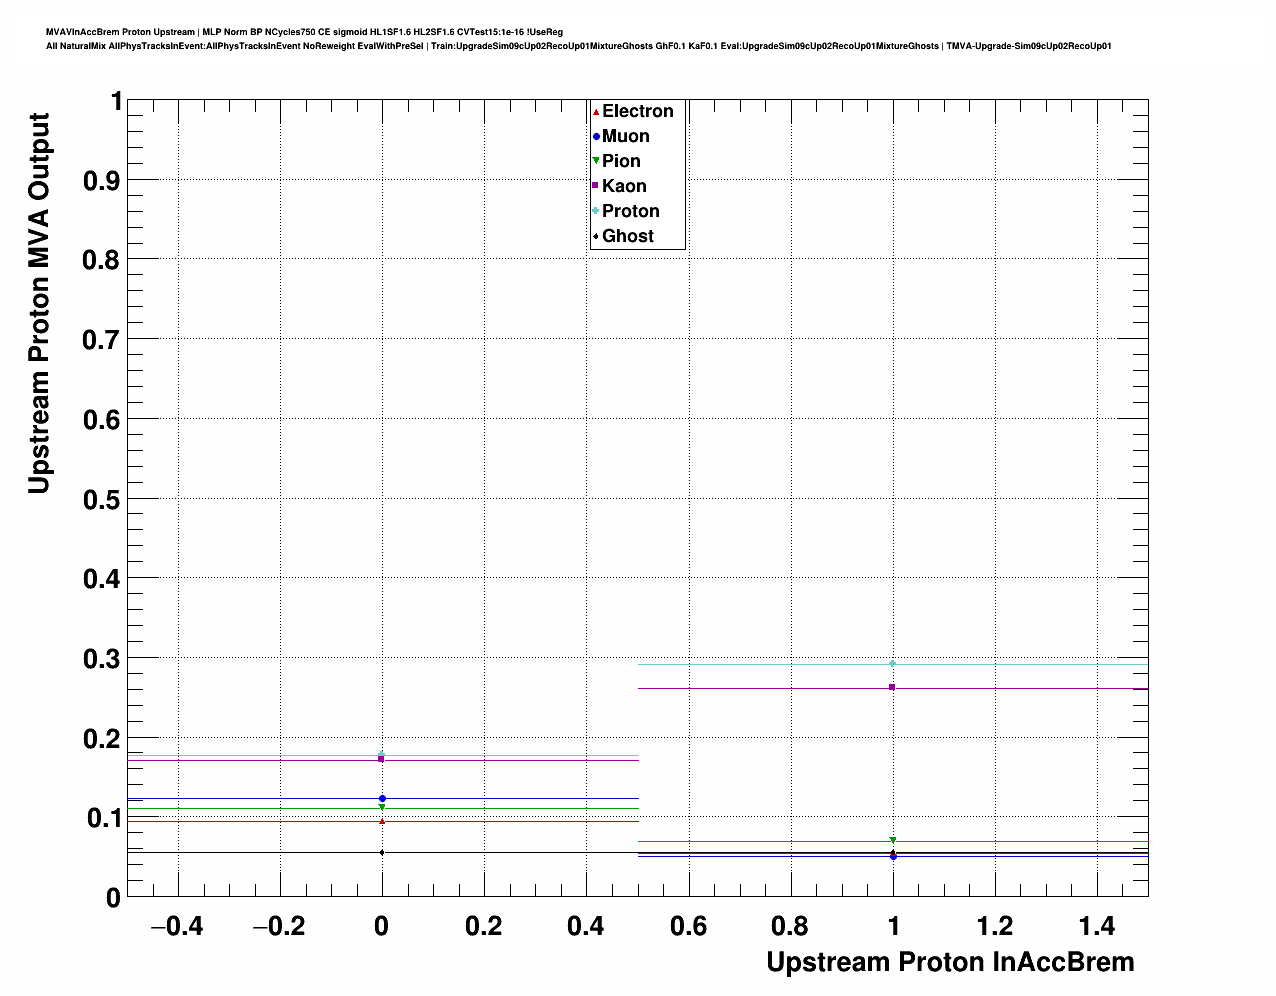
Task: Select the Ghost legend label
Action: point(628,236)
